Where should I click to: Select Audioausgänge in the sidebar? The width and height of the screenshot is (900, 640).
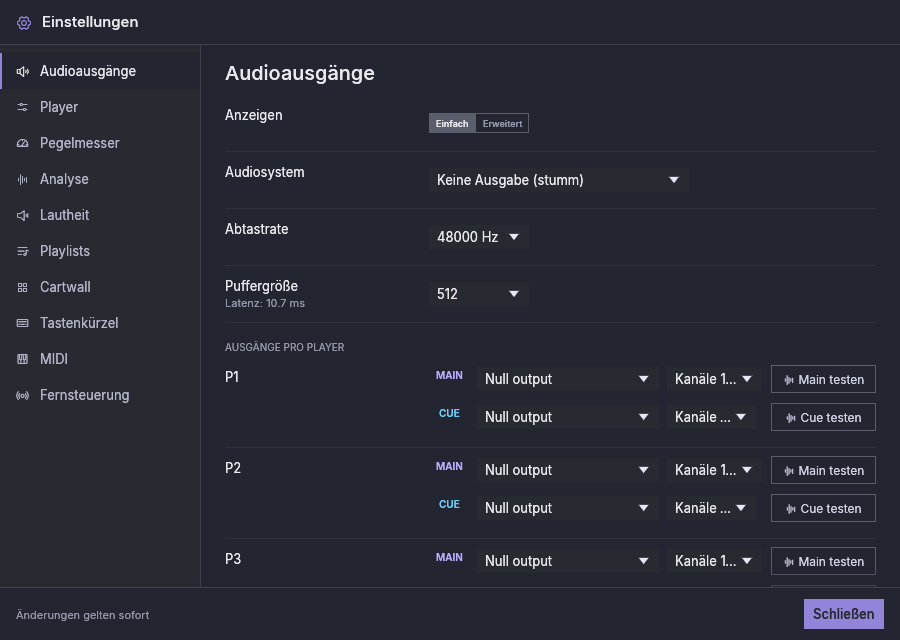[100, 71]
